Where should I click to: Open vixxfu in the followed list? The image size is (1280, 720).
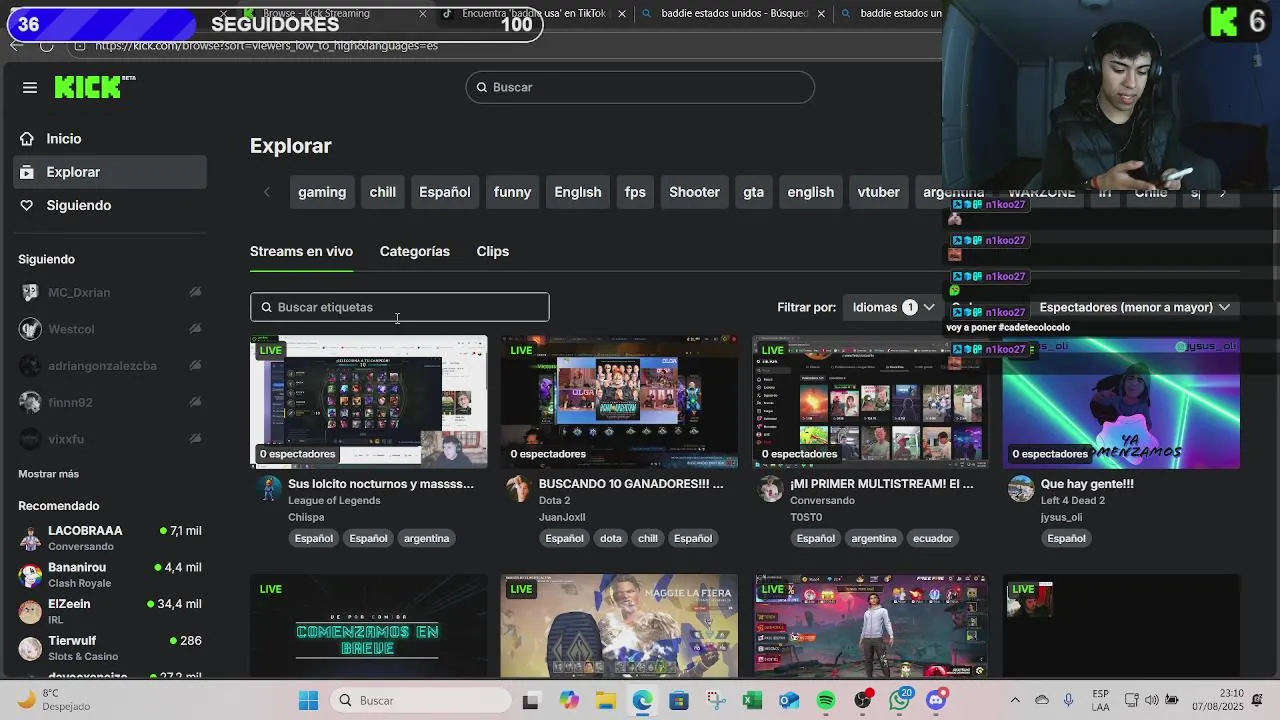pos(110,439)
